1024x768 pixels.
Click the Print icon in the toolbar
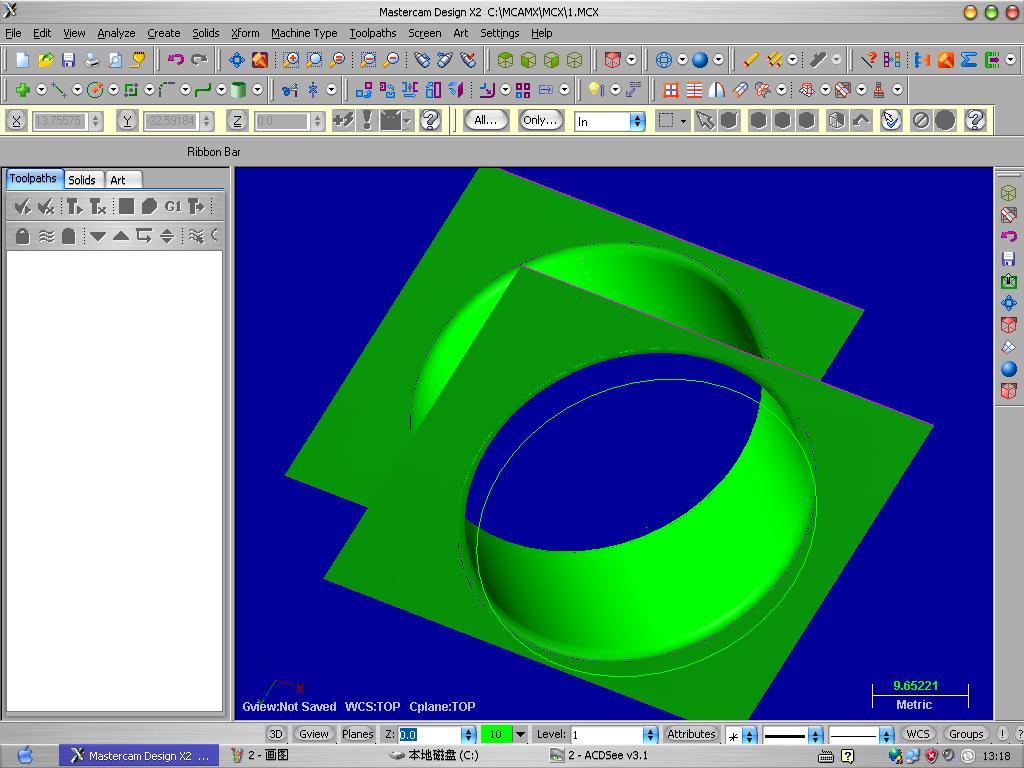pos(91,60)
